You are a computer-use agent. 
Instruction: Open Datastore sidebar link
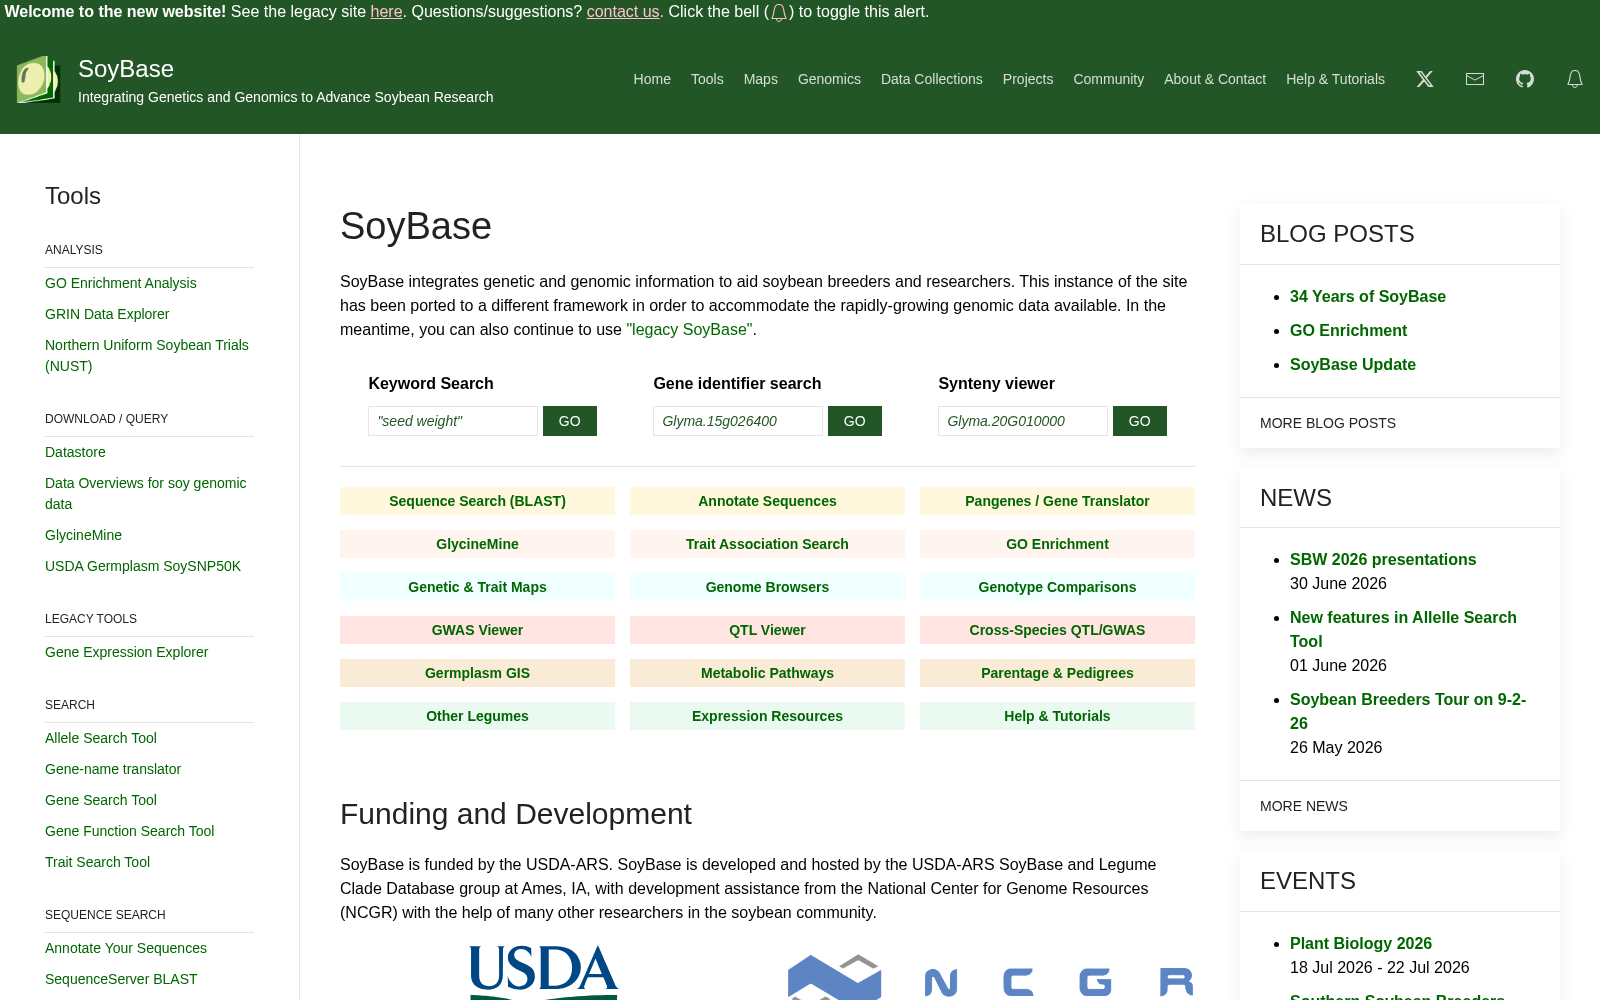click(75, 452)
